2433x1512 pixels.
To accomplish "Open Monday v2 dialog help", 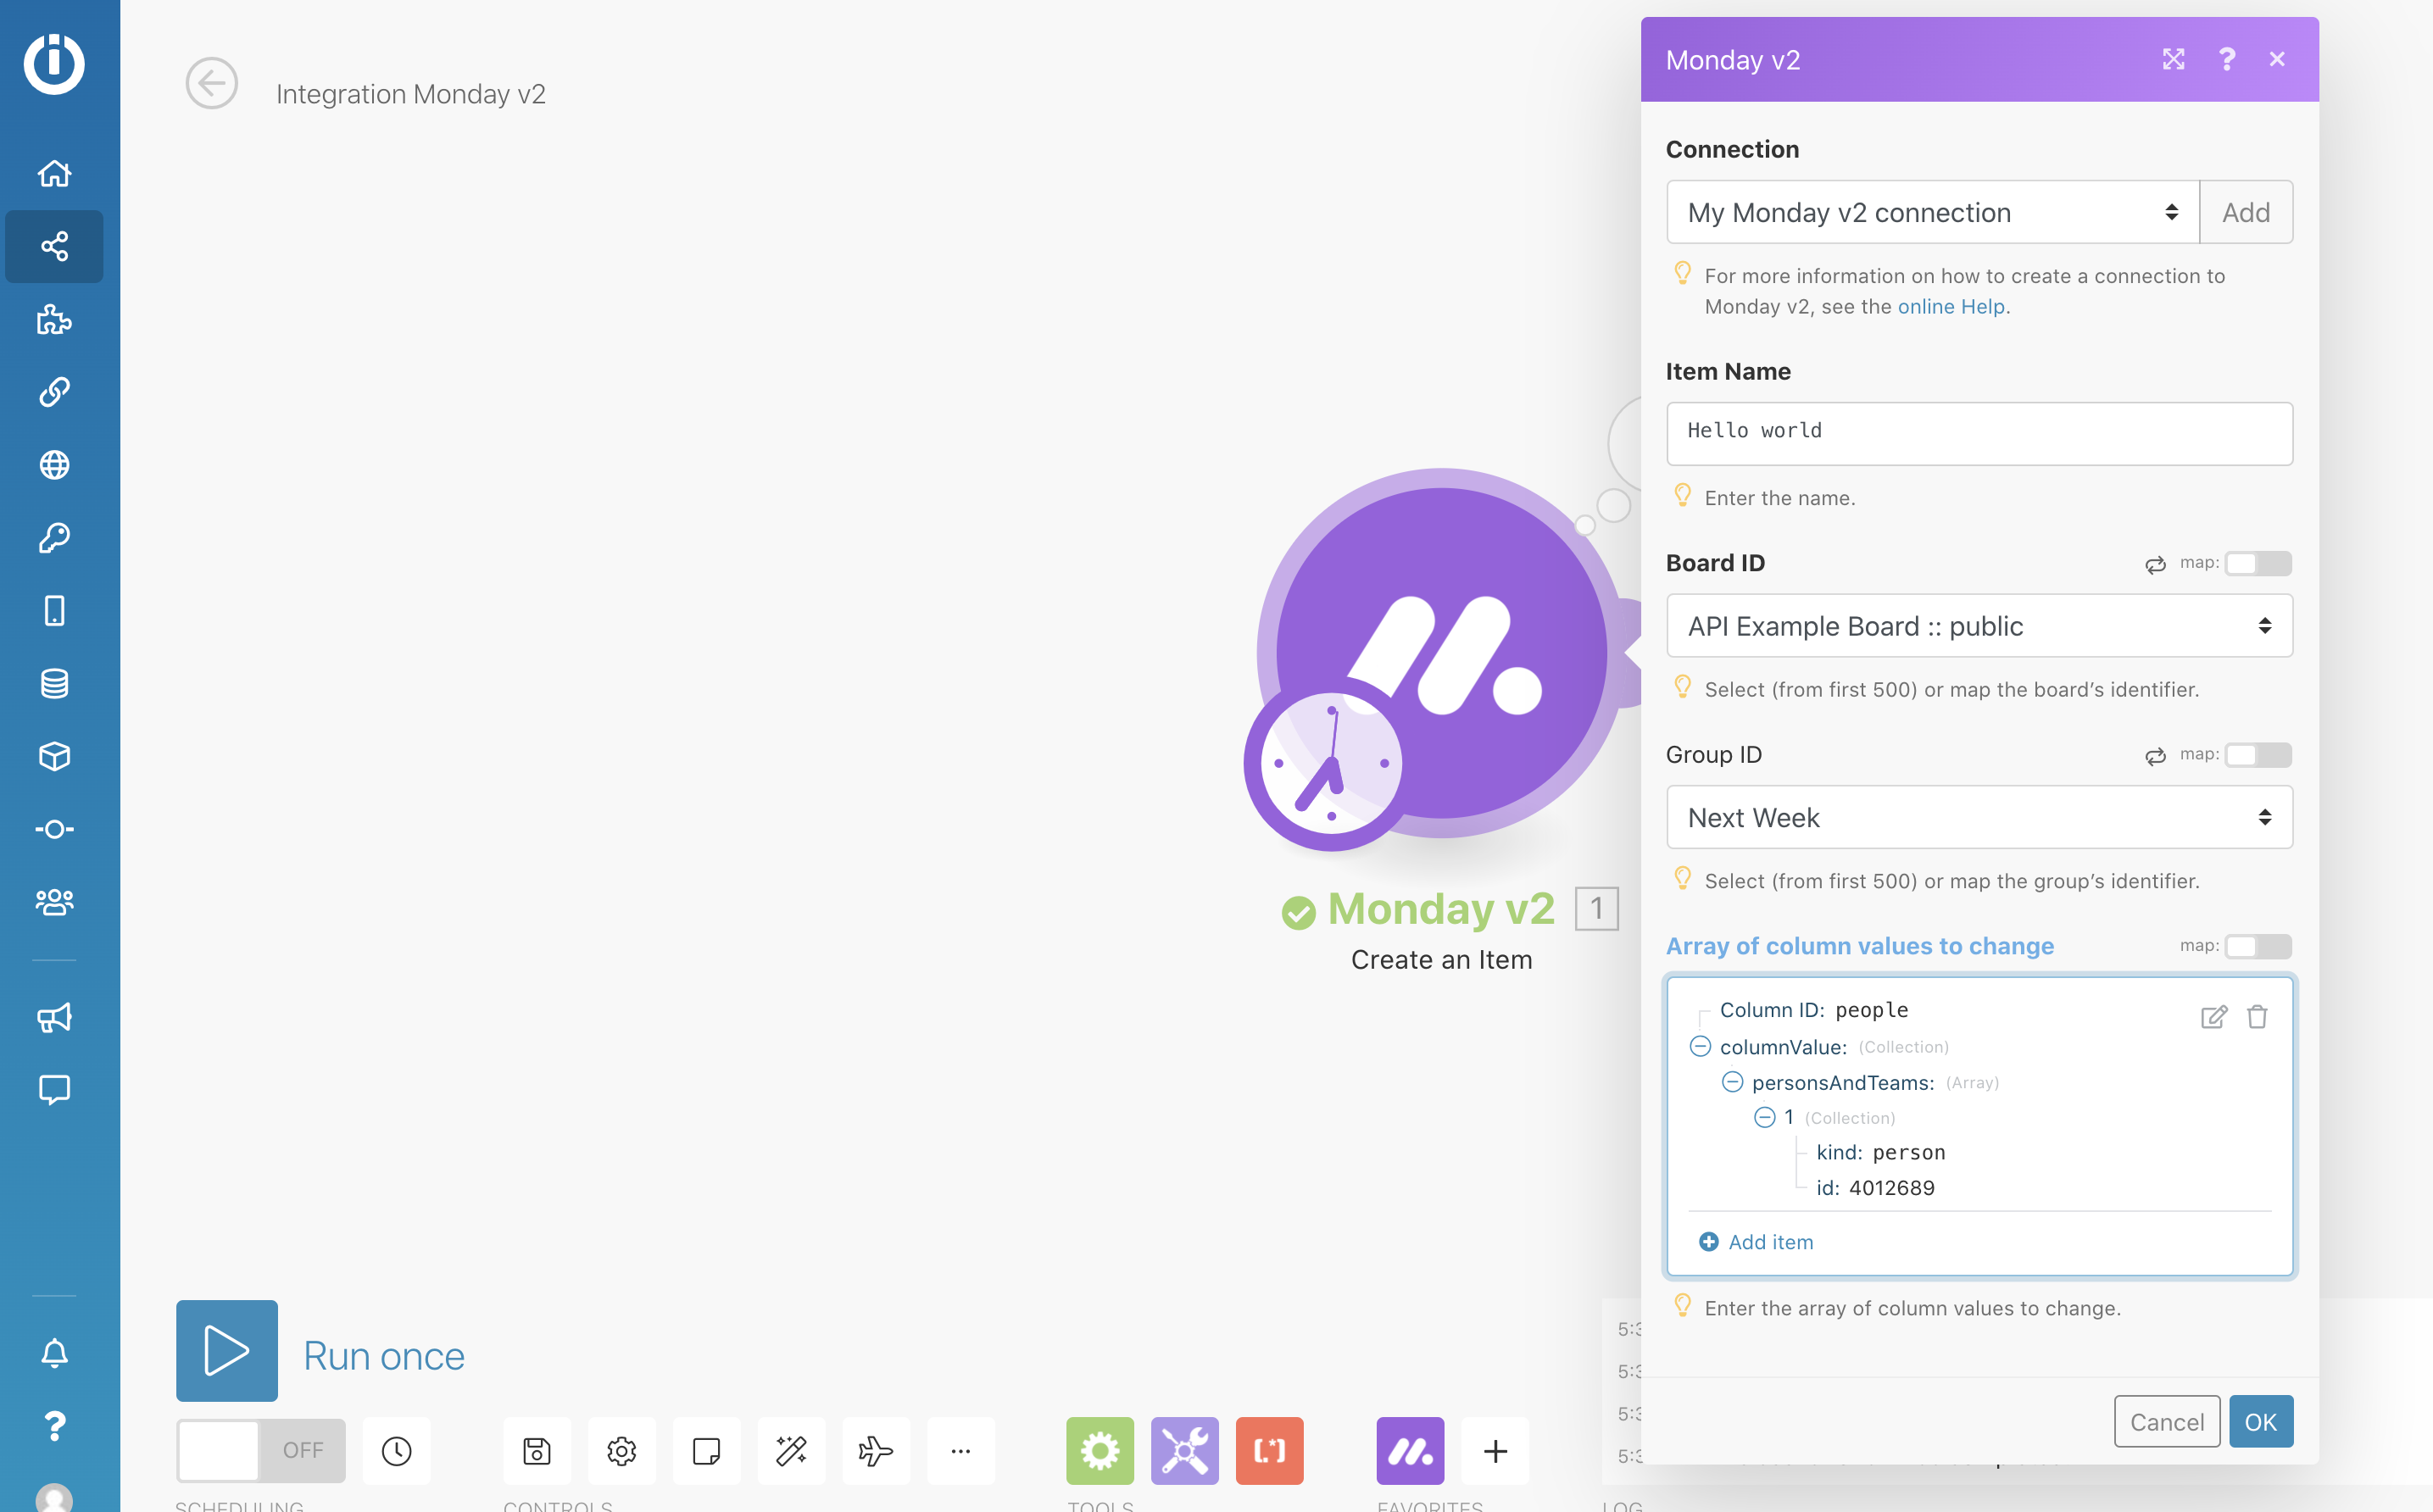I will click(2227, 59).
